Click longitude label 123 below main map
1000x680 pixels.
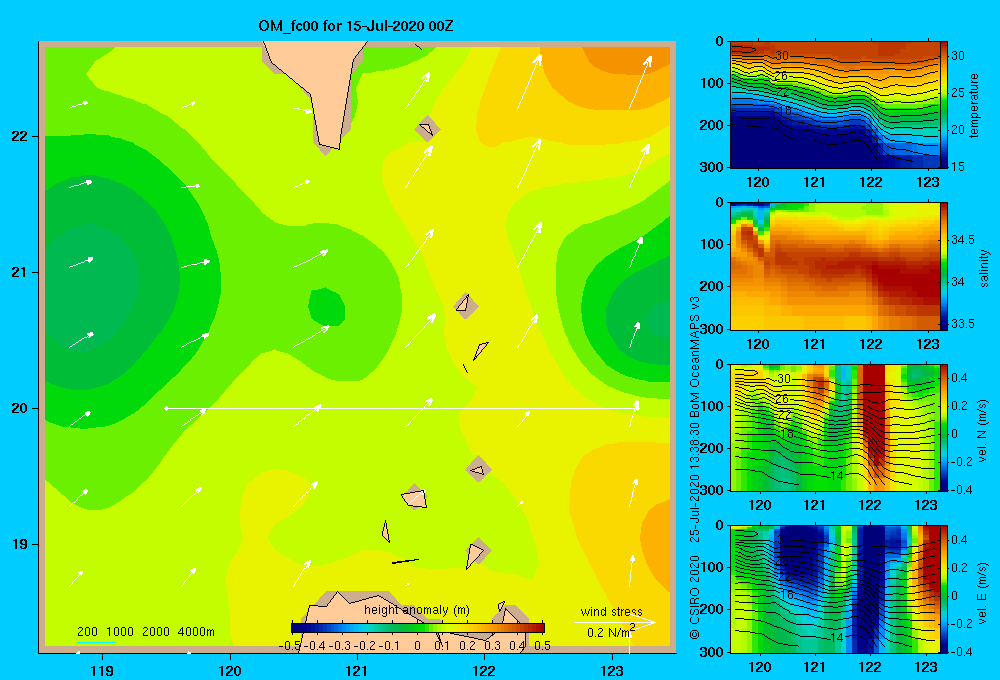click(x=612, y=670)
